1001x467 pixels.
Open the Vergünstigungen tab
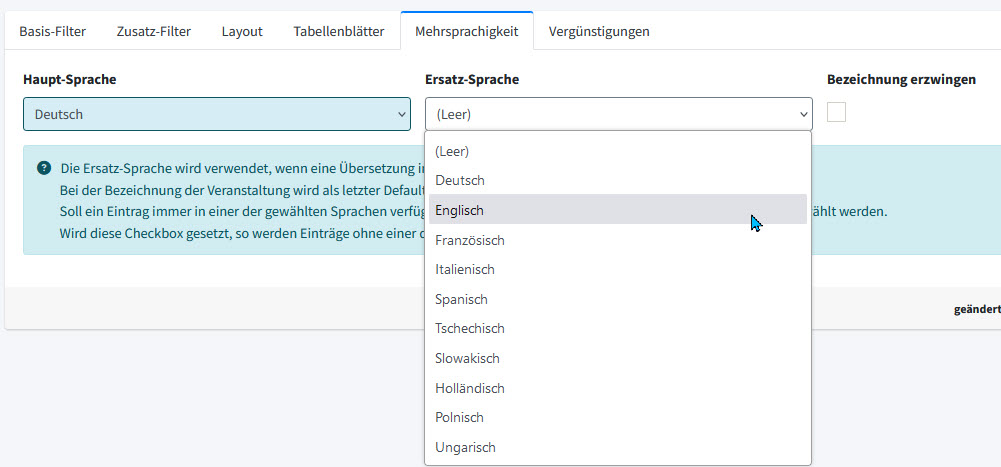(x=599, y=31)
